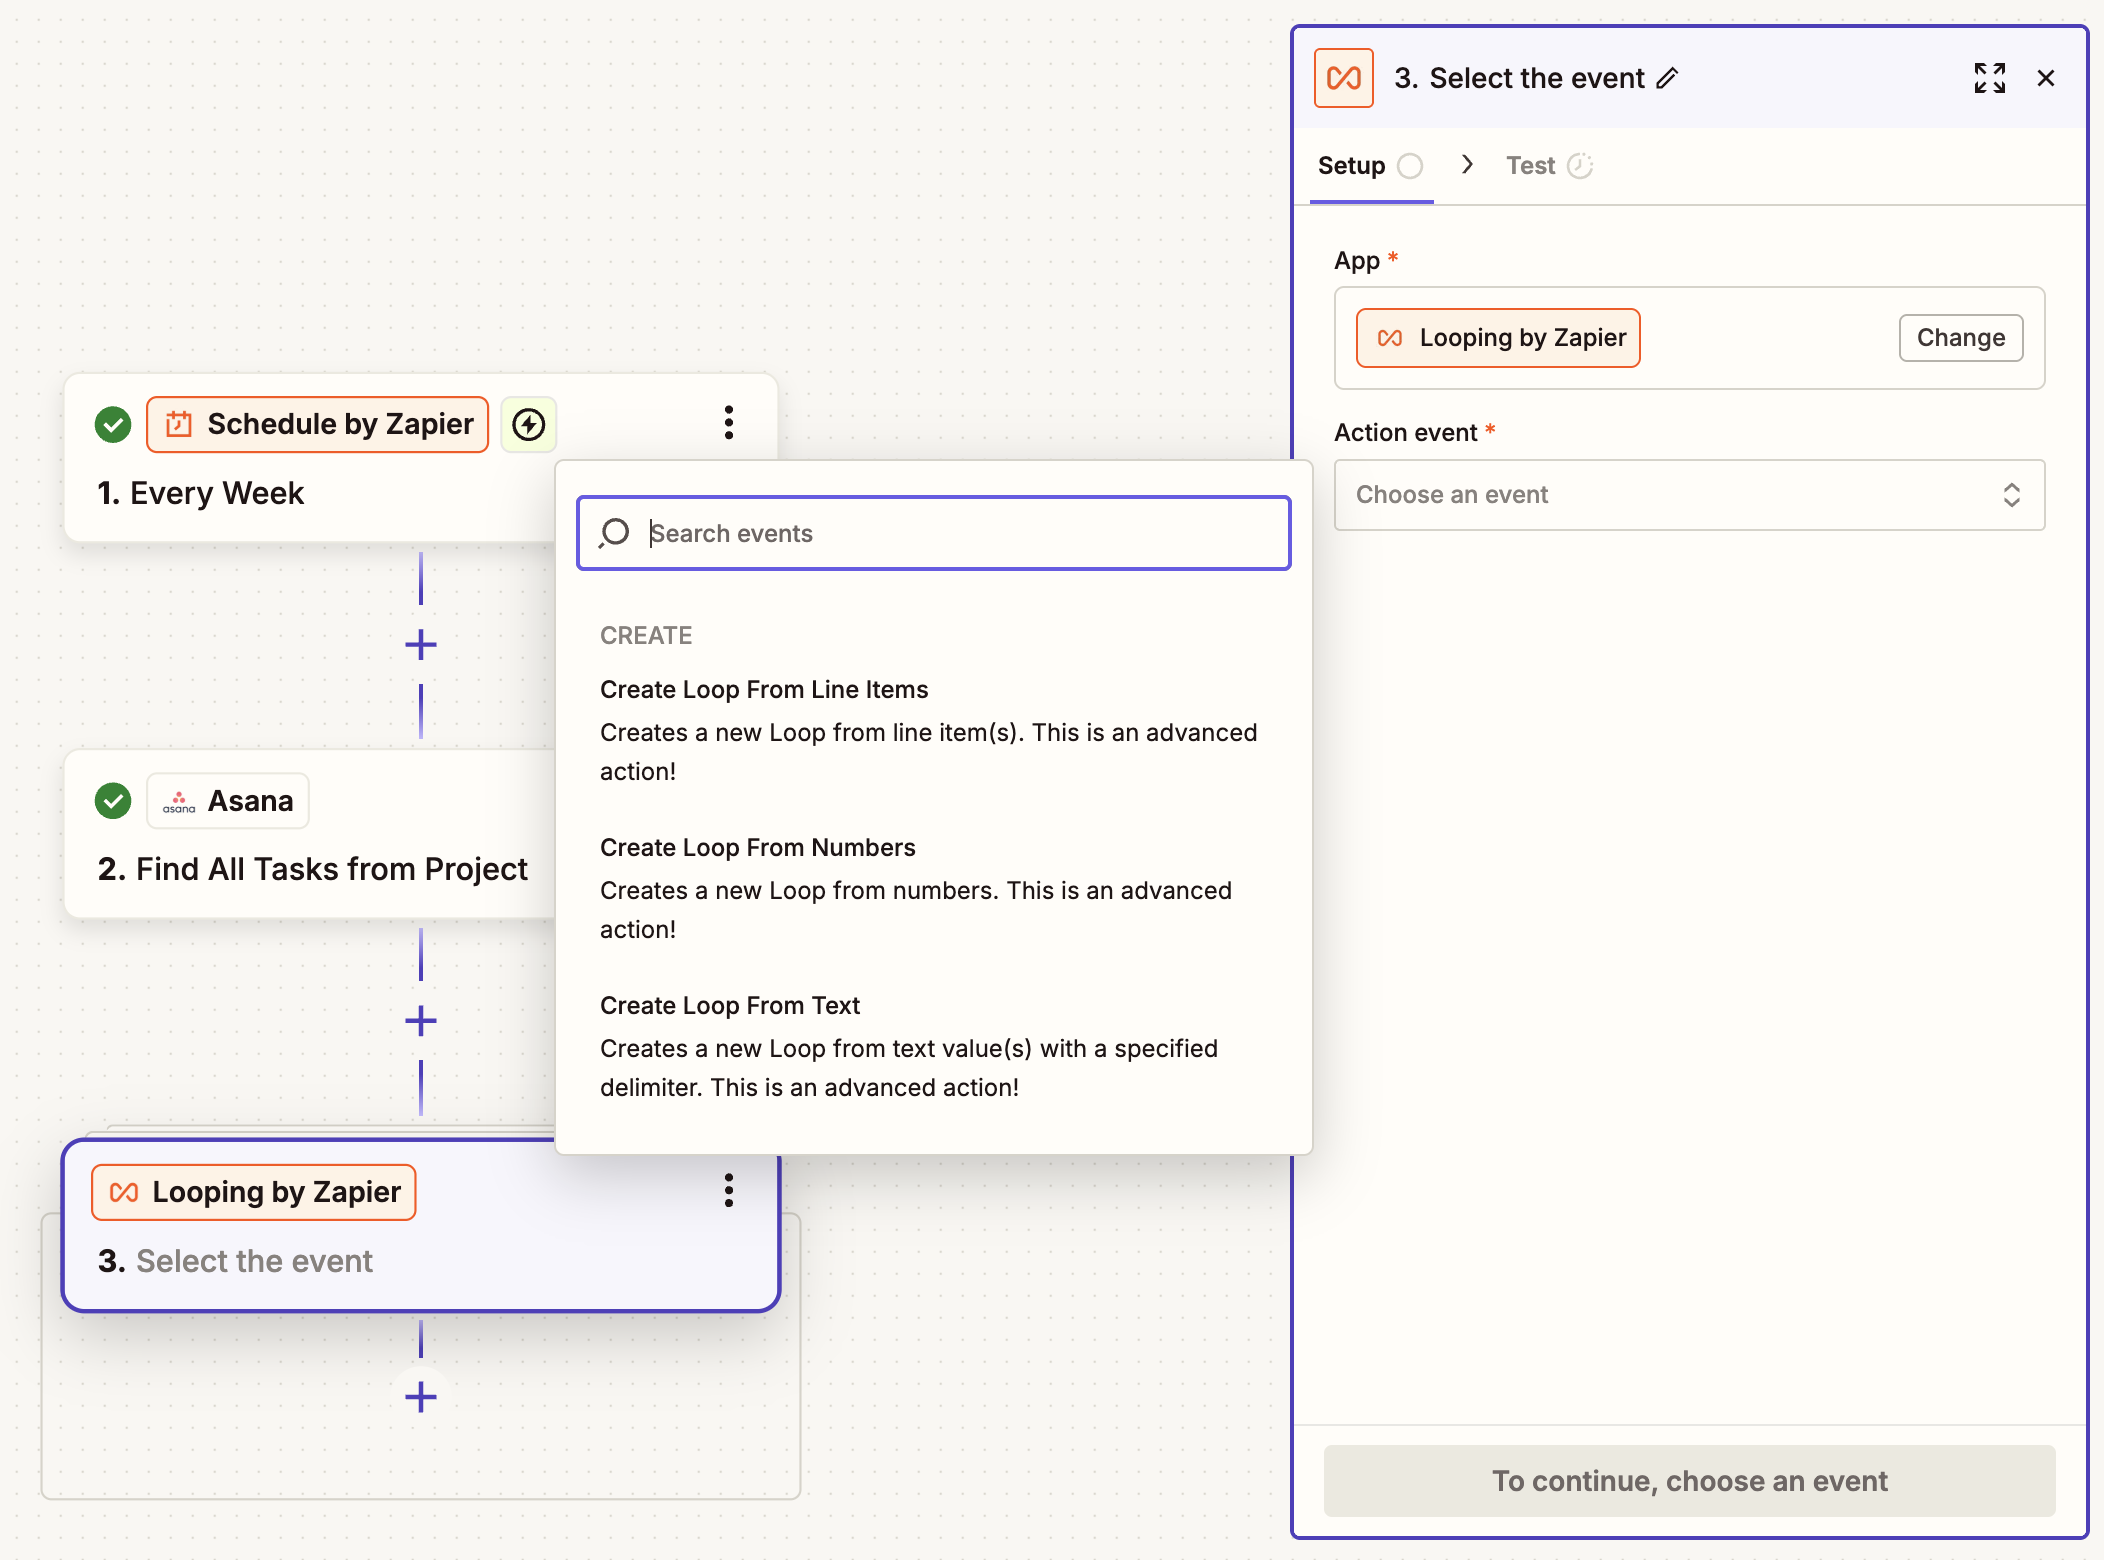
Task: Click the Looping by Zapier icon in panel header
Action: click(1343, 78)
